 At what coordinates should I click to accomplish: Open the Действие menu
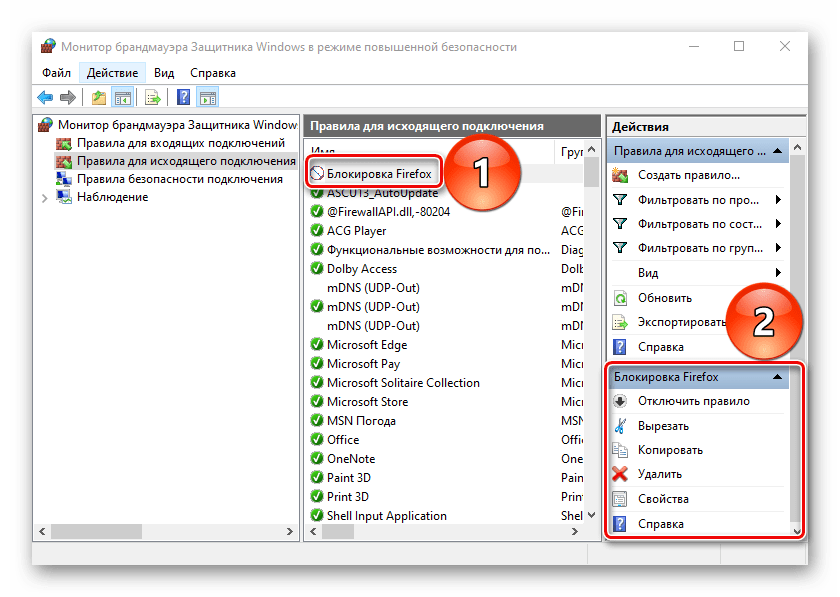point(112,73)
